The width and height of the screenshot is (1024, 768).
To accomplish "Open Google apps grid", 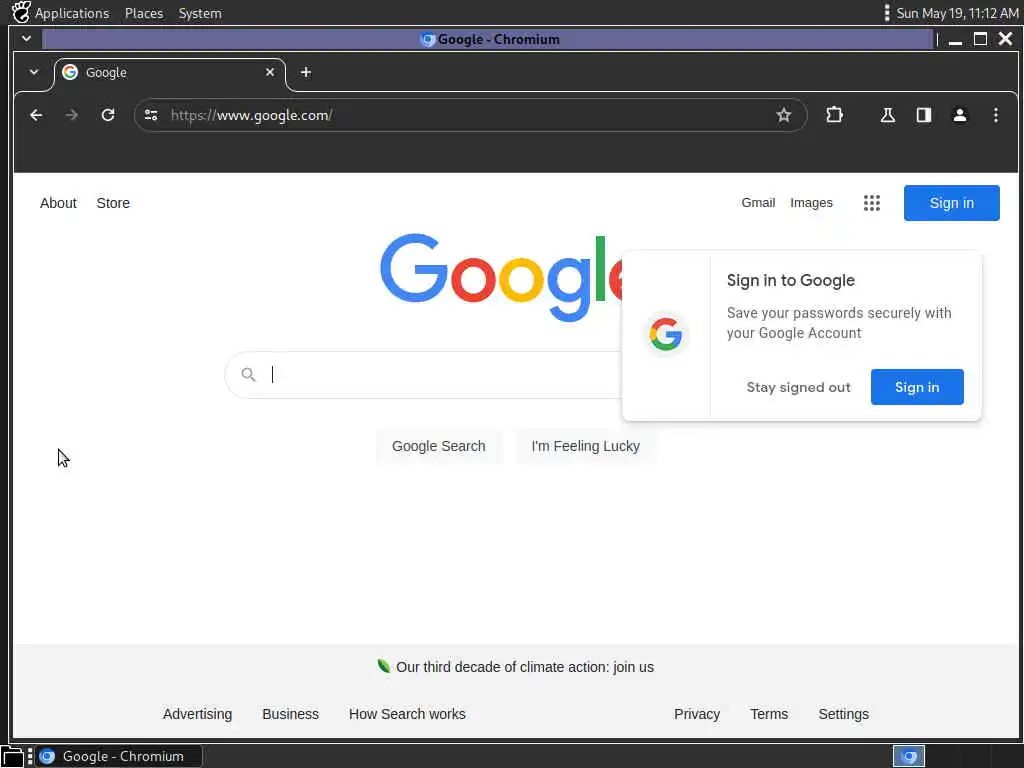I will (872, 203).
